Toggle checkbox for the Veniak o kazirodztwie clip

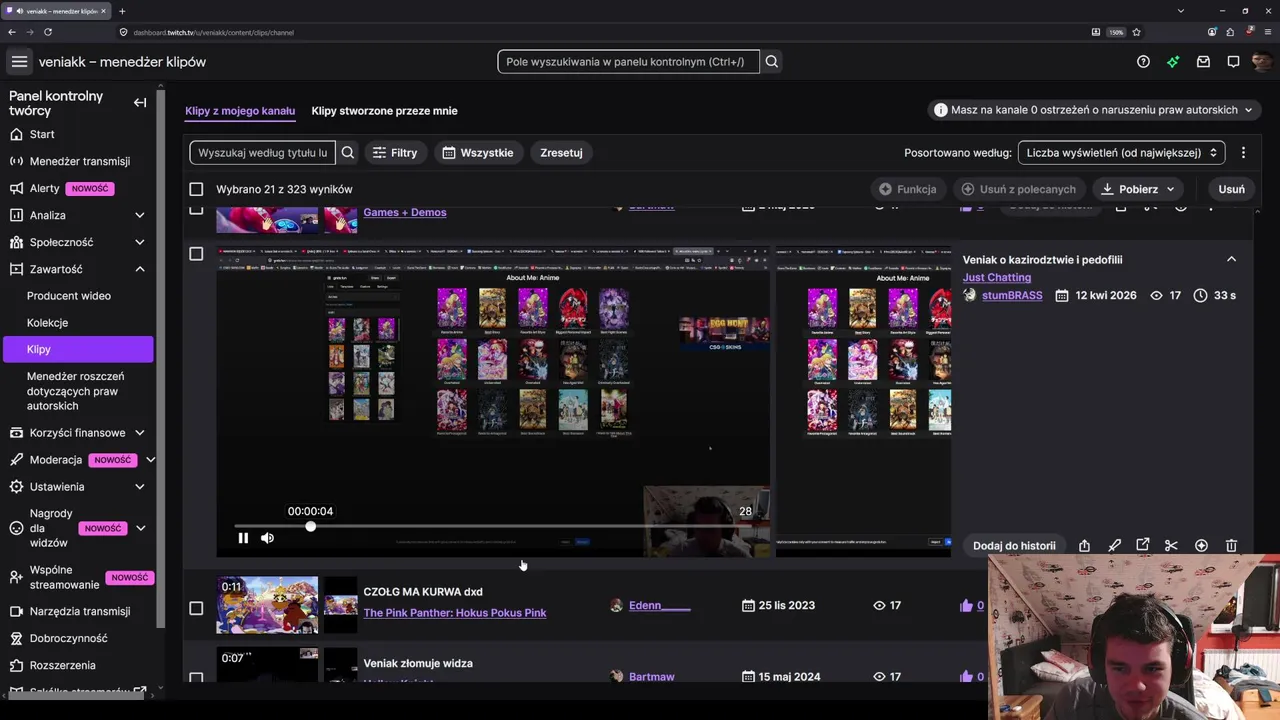196,254
